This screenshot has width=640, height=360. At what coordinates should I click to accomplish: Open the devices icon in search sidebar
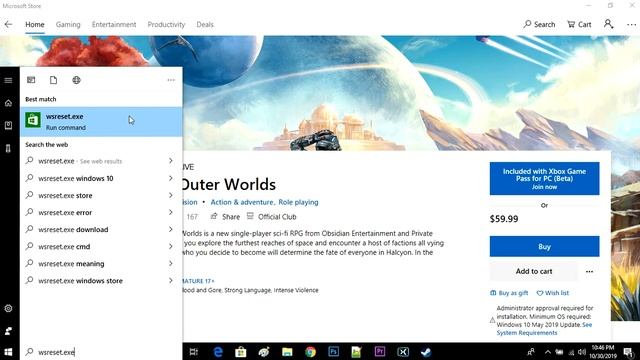[8, 148]
